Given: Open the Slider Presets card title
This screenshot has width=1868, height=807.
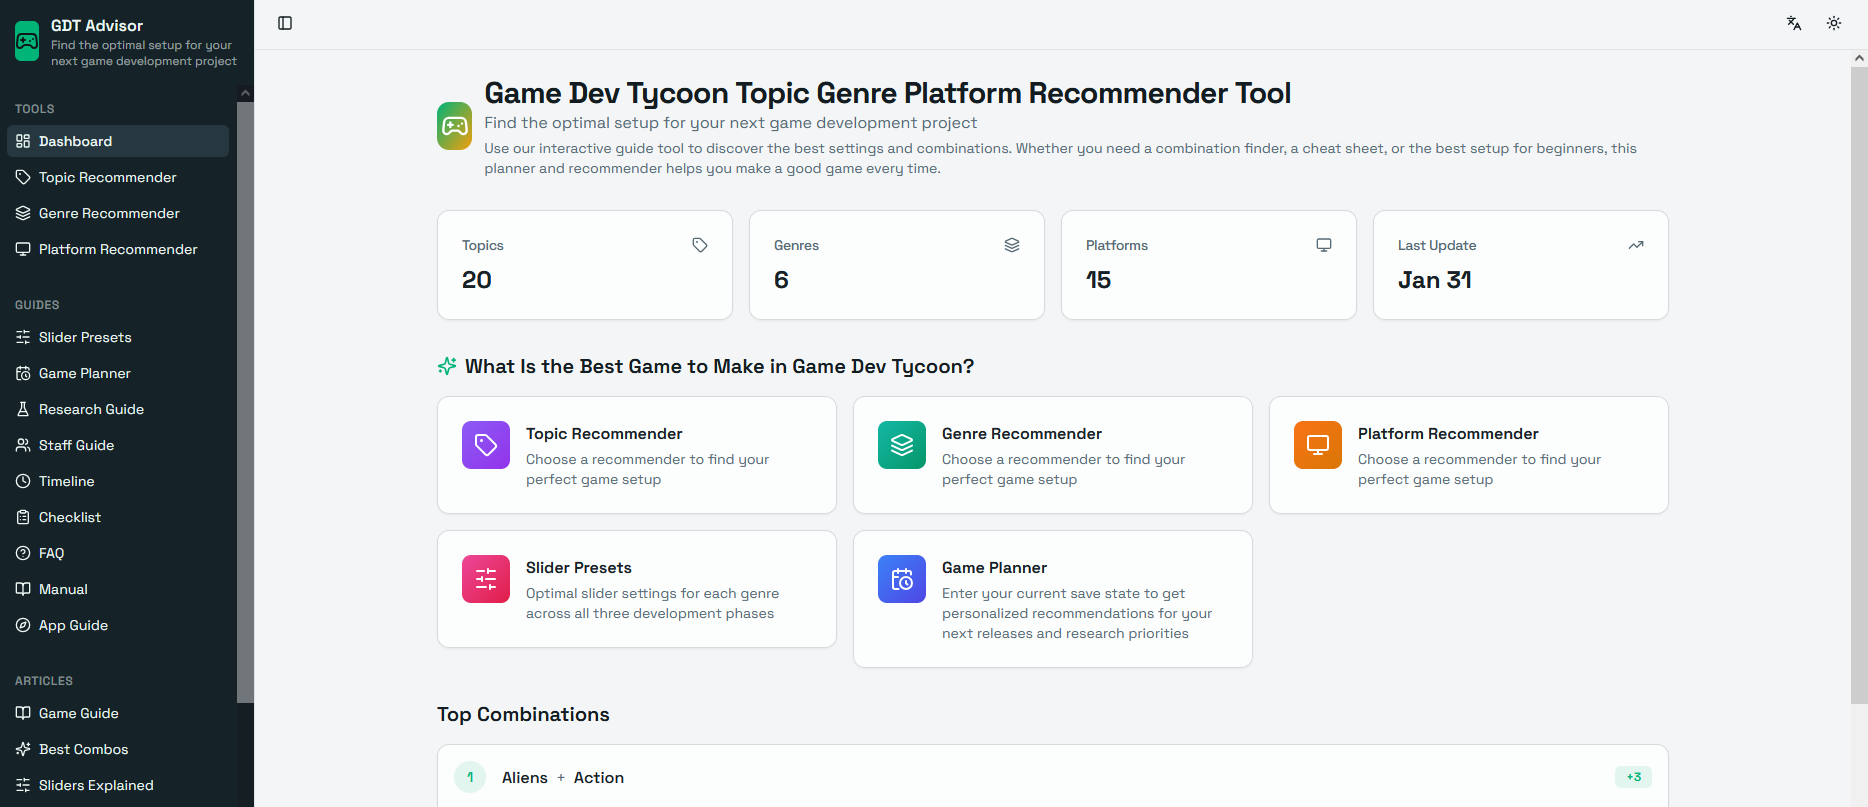Looking at the screenshot, I should tap(579, 567).
